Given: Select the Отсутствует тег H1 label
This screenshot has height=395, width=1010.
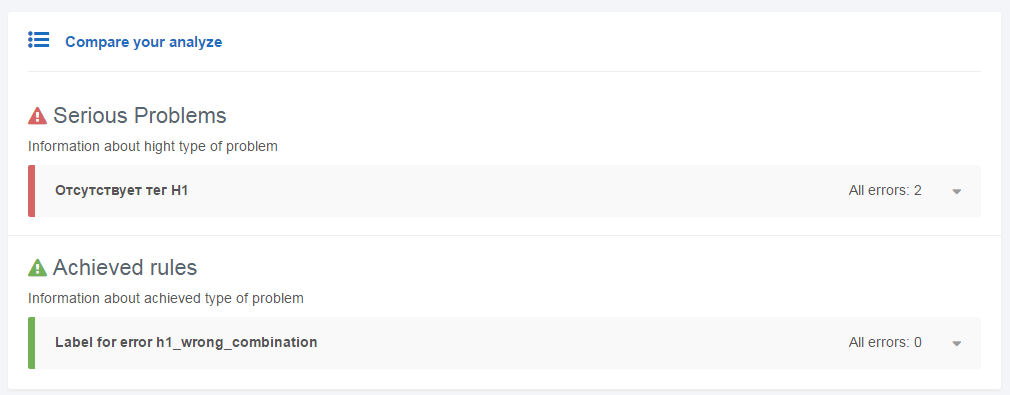Looking at the screenshot, I should 122,191.
